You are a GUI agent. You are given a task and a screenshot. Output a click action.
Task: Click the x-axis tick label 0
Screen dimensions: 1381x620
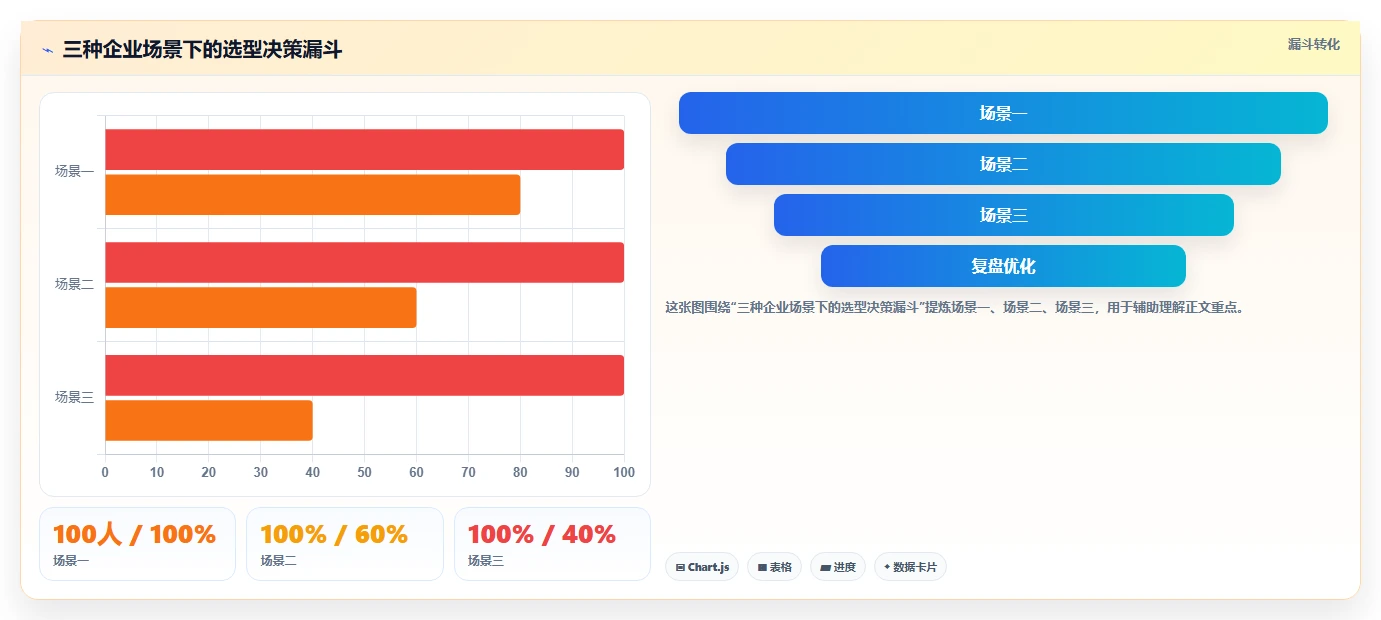(105, 472)
